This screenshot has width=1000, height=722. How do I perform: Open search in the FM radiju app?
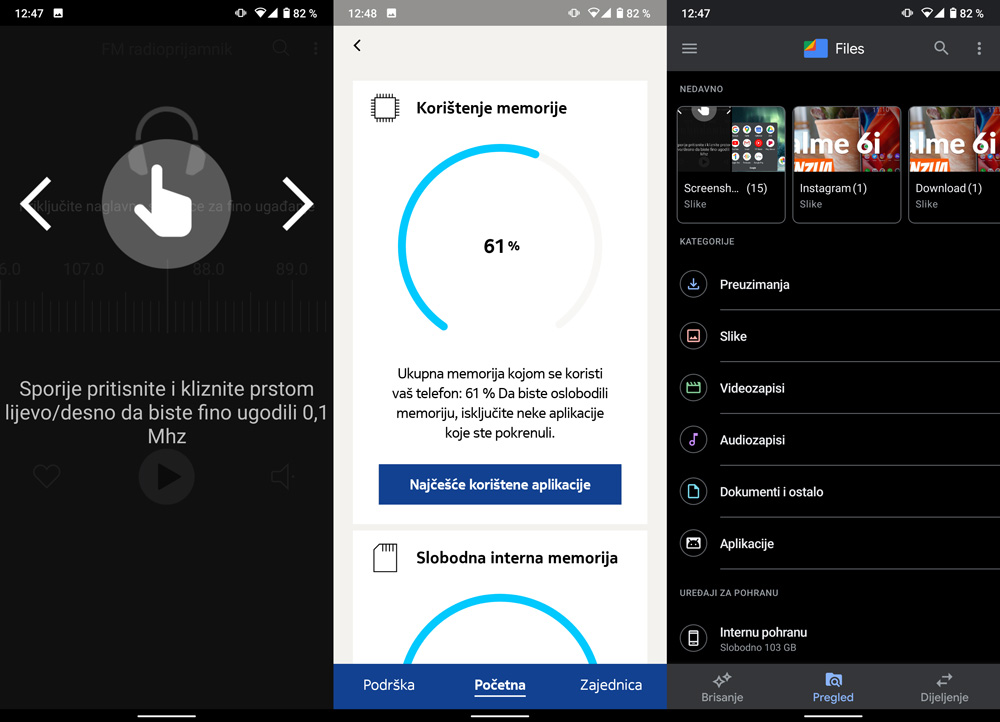point(281,48)
